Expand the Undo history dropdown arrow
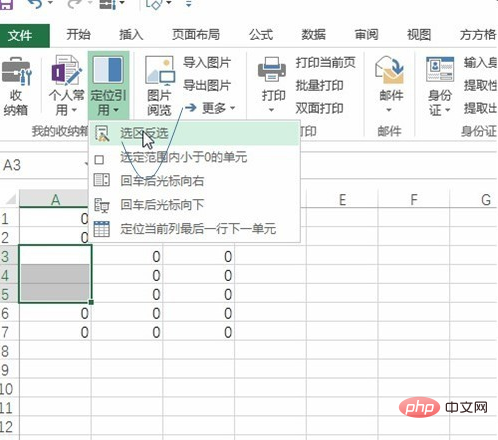 tap(50, 3)
